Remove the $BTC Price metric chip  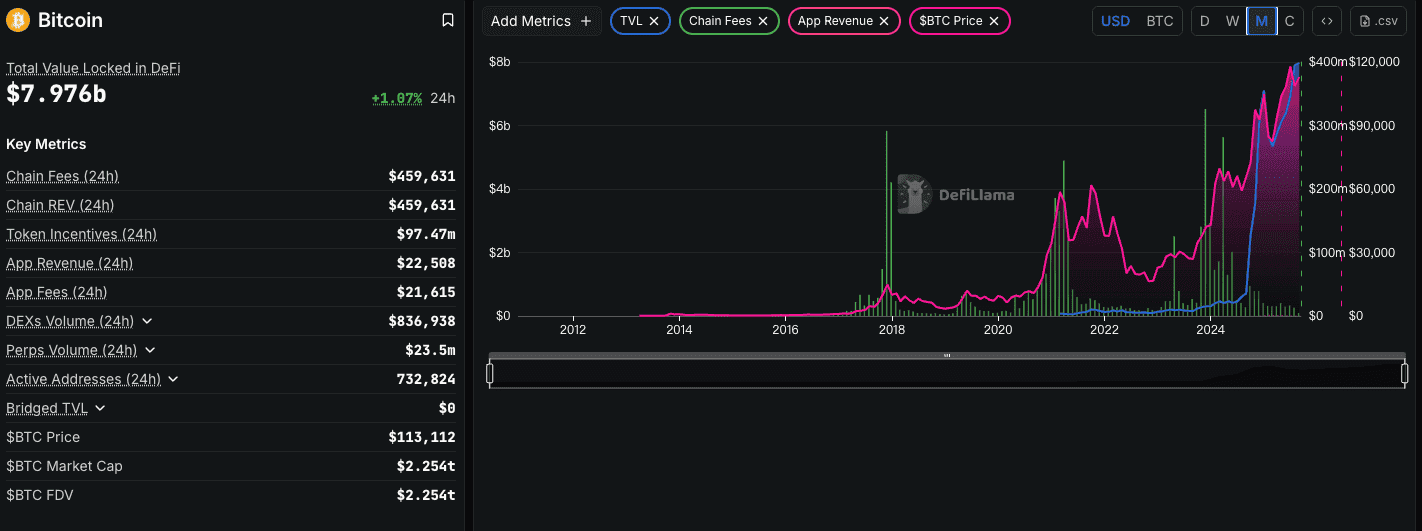994,20
